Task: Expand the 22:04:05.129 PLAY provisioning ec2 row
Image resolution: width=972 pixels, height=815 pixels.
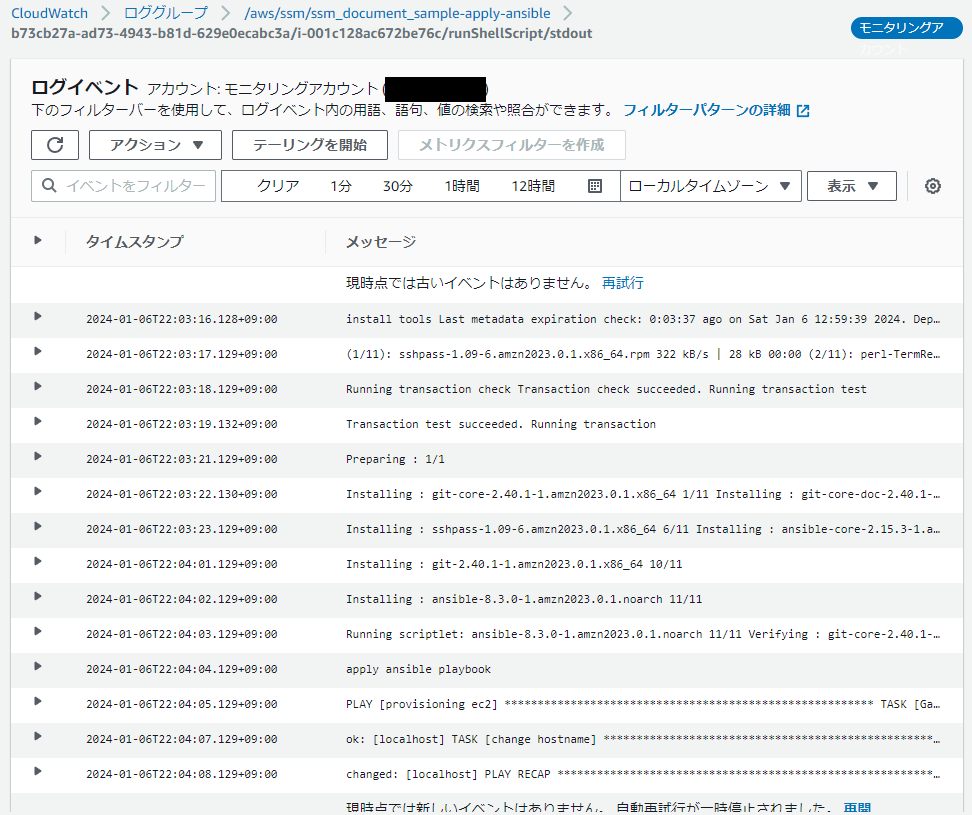Action: pyautogui.click(x=38, y=702)
